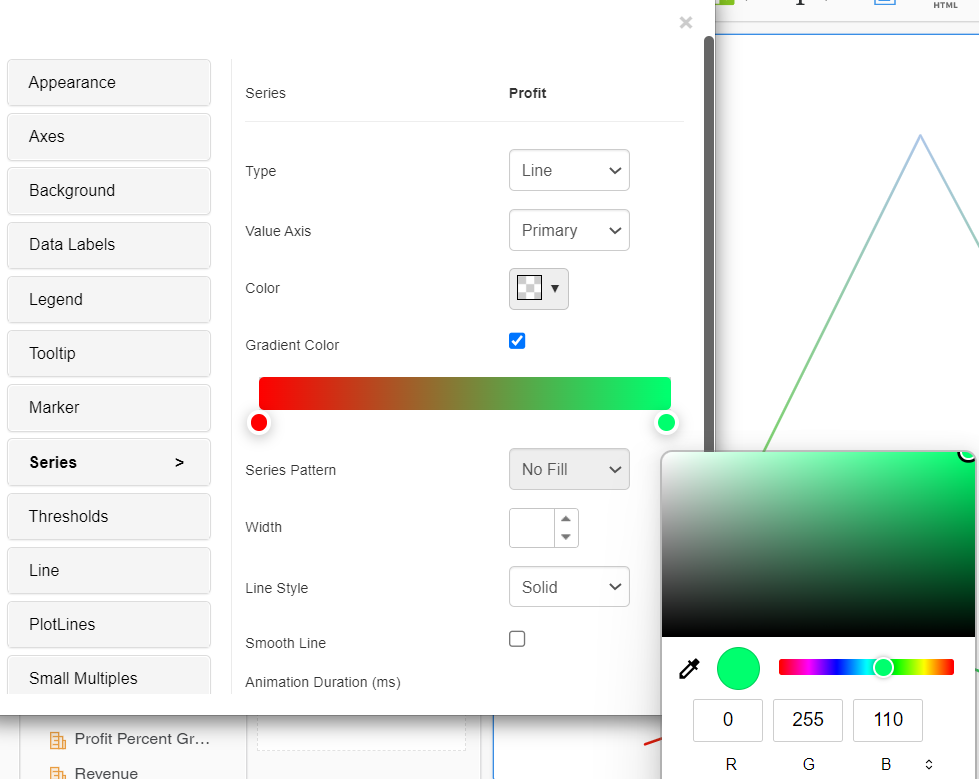
Task: Click the green current color circle
Action: click(x=738, y=668)
